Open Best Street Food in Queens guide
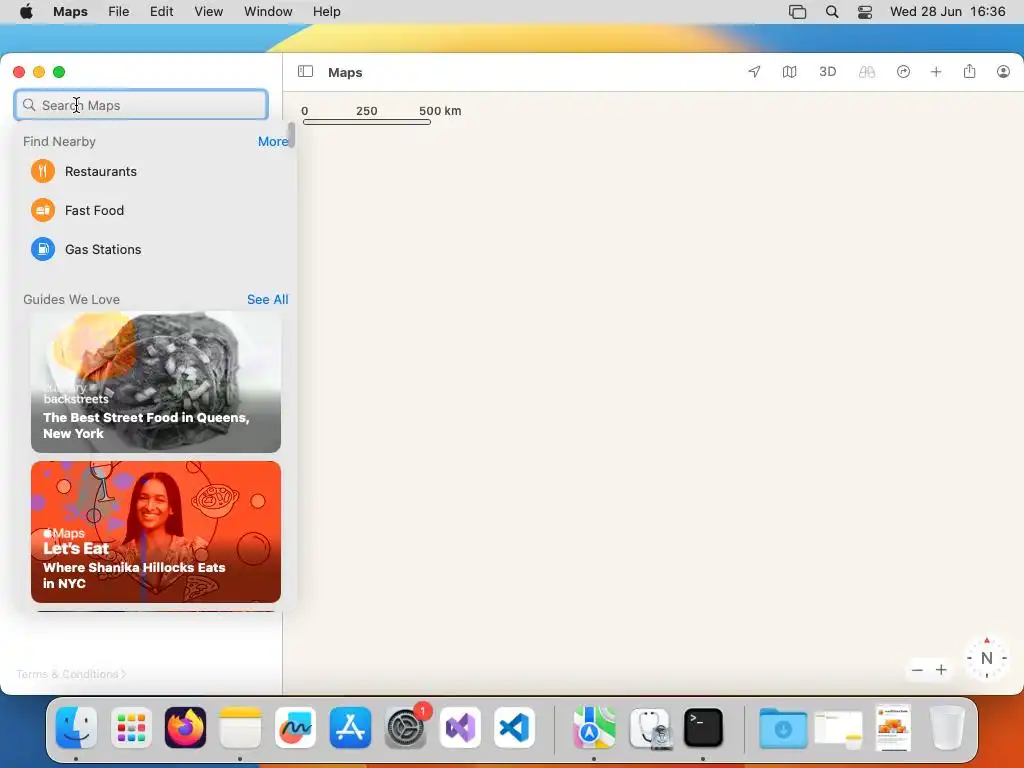 tap(156, 382)
